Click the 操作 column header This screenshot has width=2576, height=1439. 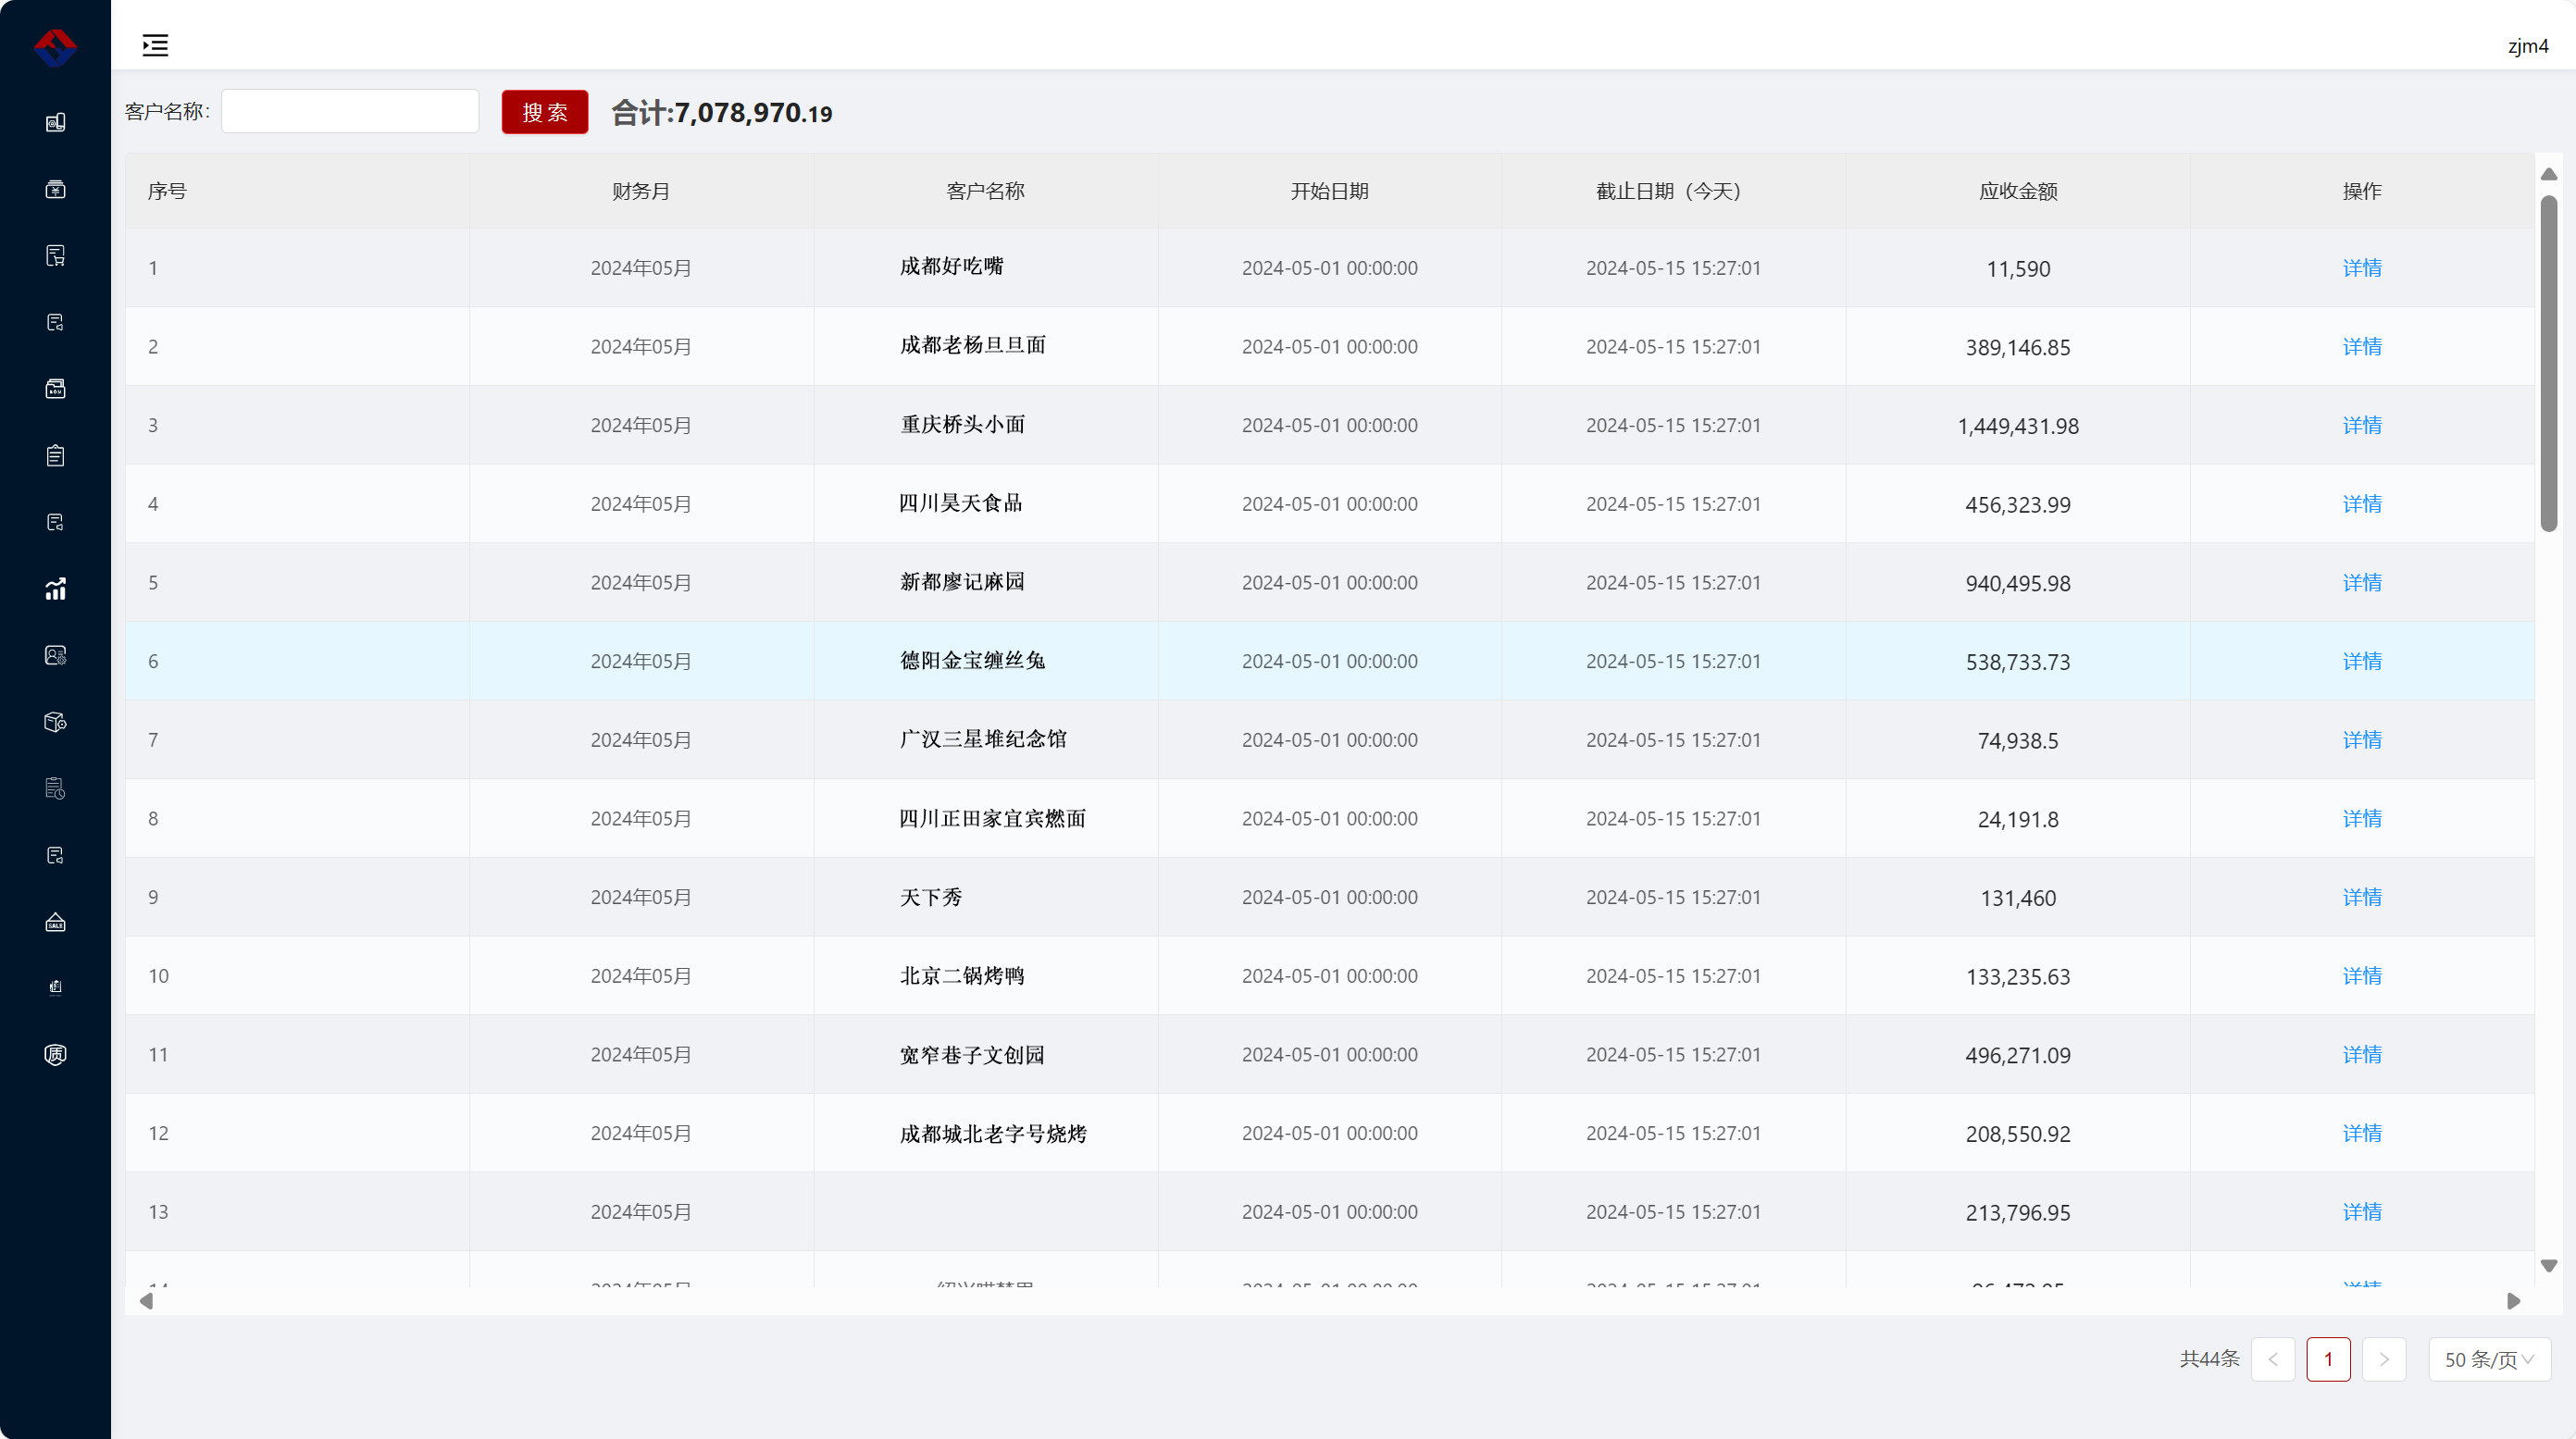click(2362, 191)
